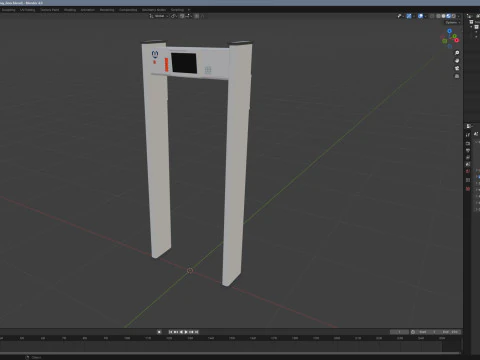The height and width of the screenshot is (360, 480).
Task: Click the blue Z axis on the navigation gizmo
Action: 449,31
